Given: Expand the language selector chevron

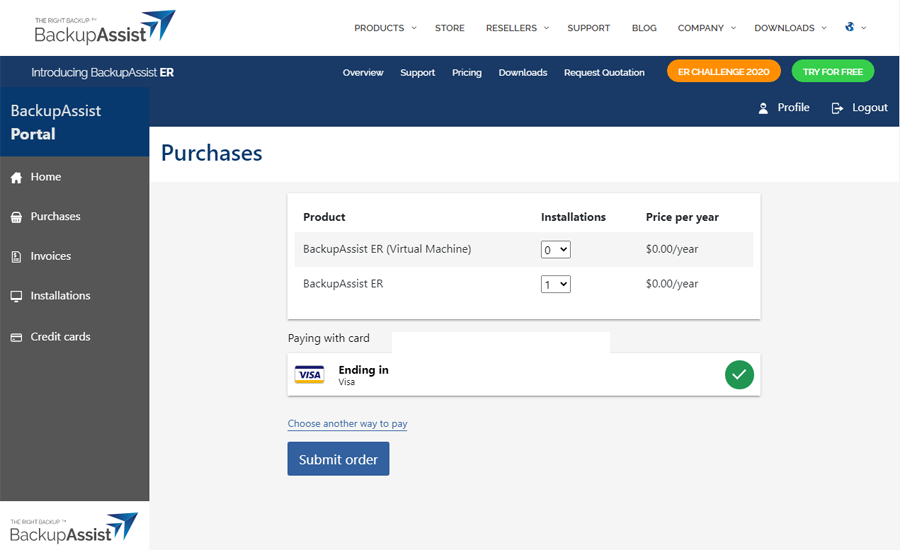Looking at the screenshot, I should click(863, 28).
